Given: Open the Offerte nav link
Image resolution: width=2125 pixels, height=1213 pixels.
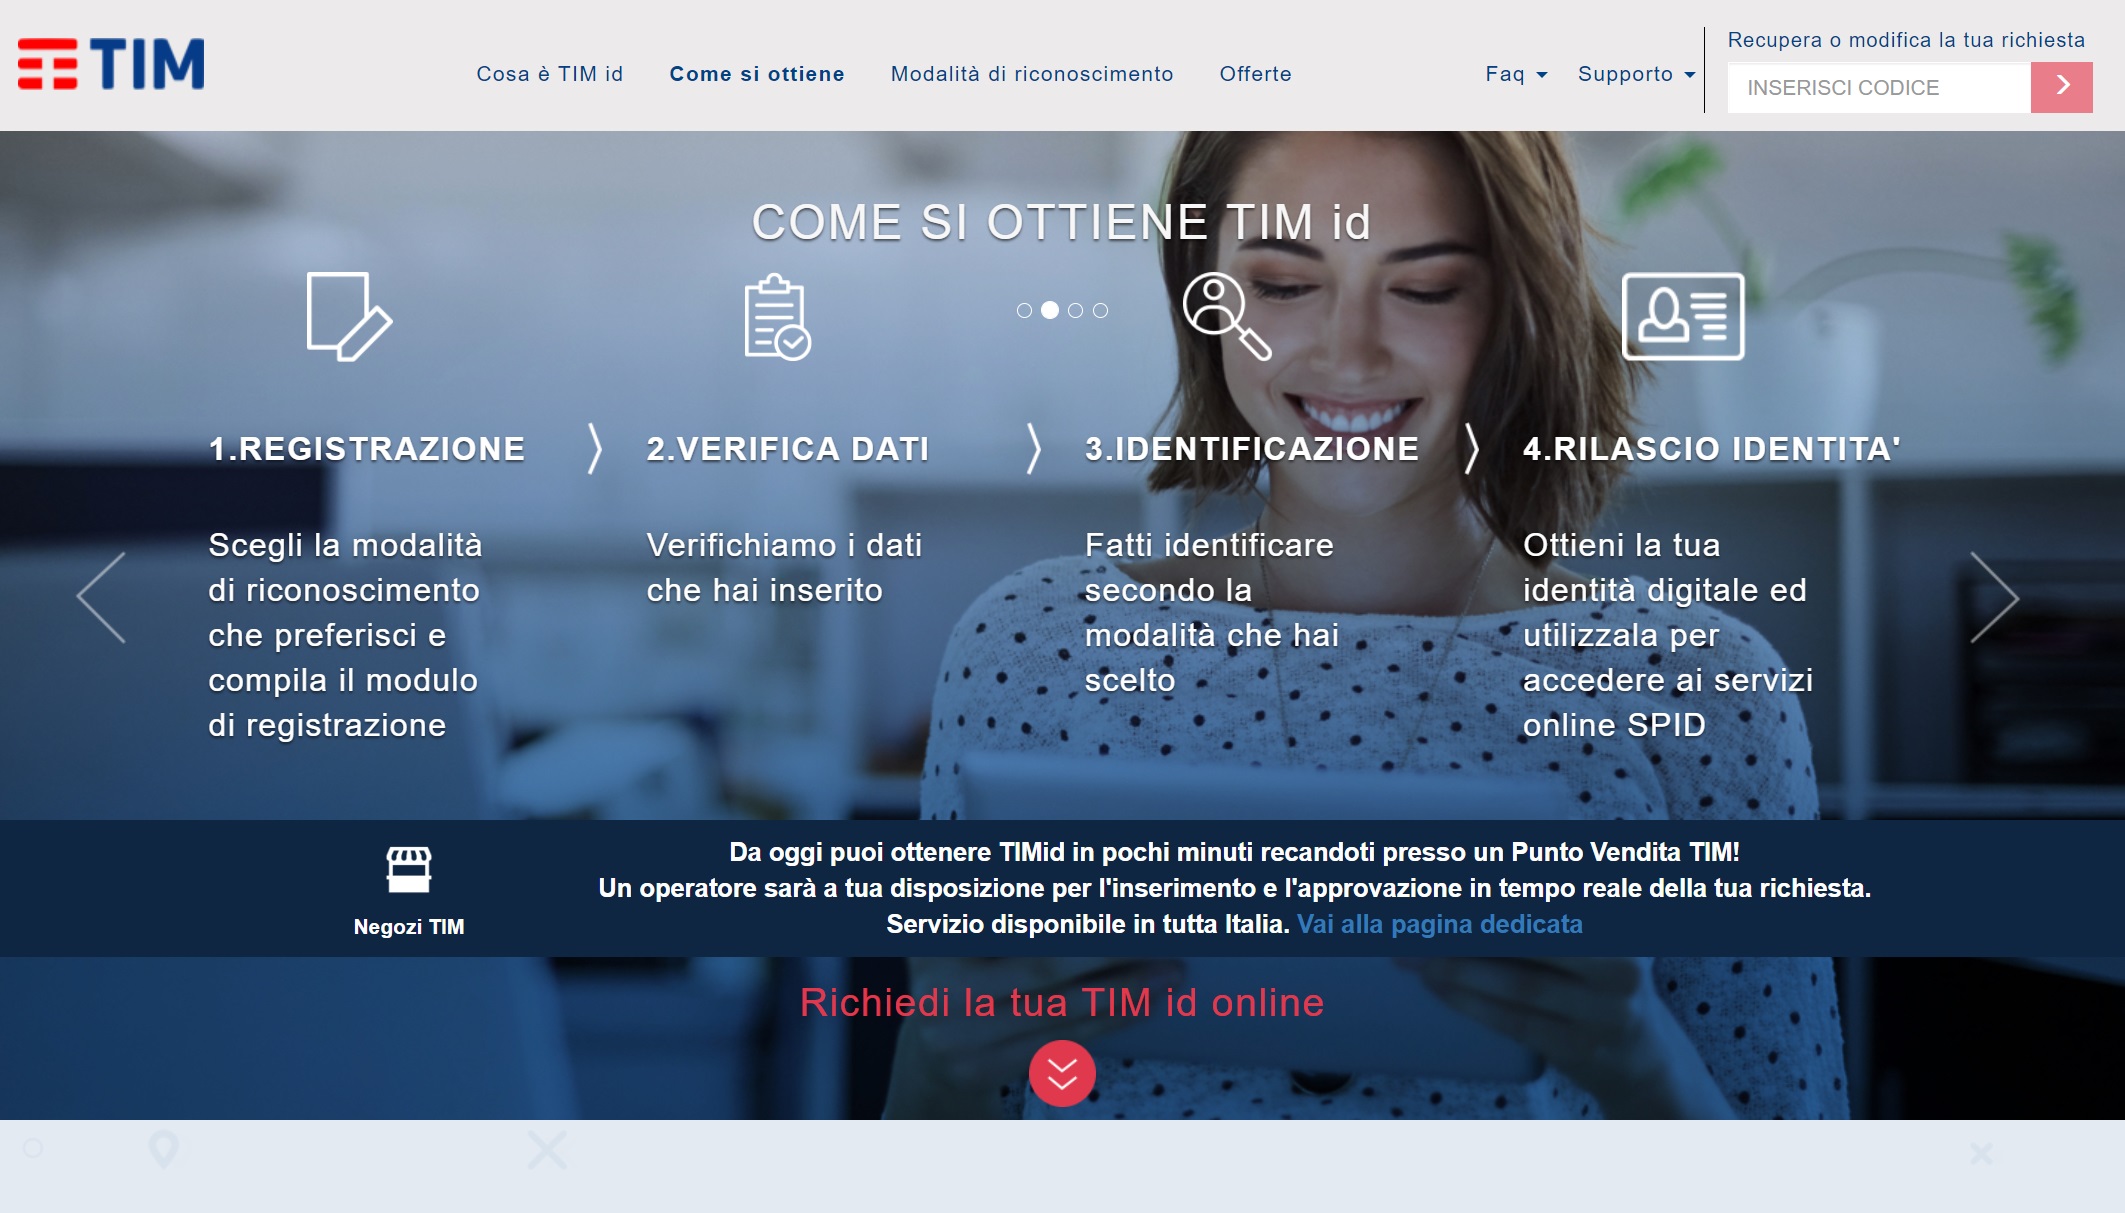Looking at the screenshot, I should point(1255,74).
